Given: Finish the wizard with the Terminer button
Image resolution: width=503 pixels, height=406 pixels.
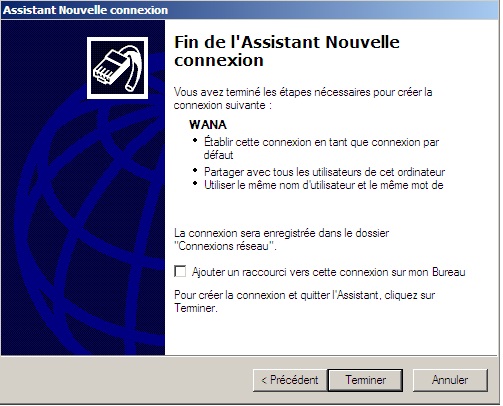Looking at the screenshot, I should 366,380.
